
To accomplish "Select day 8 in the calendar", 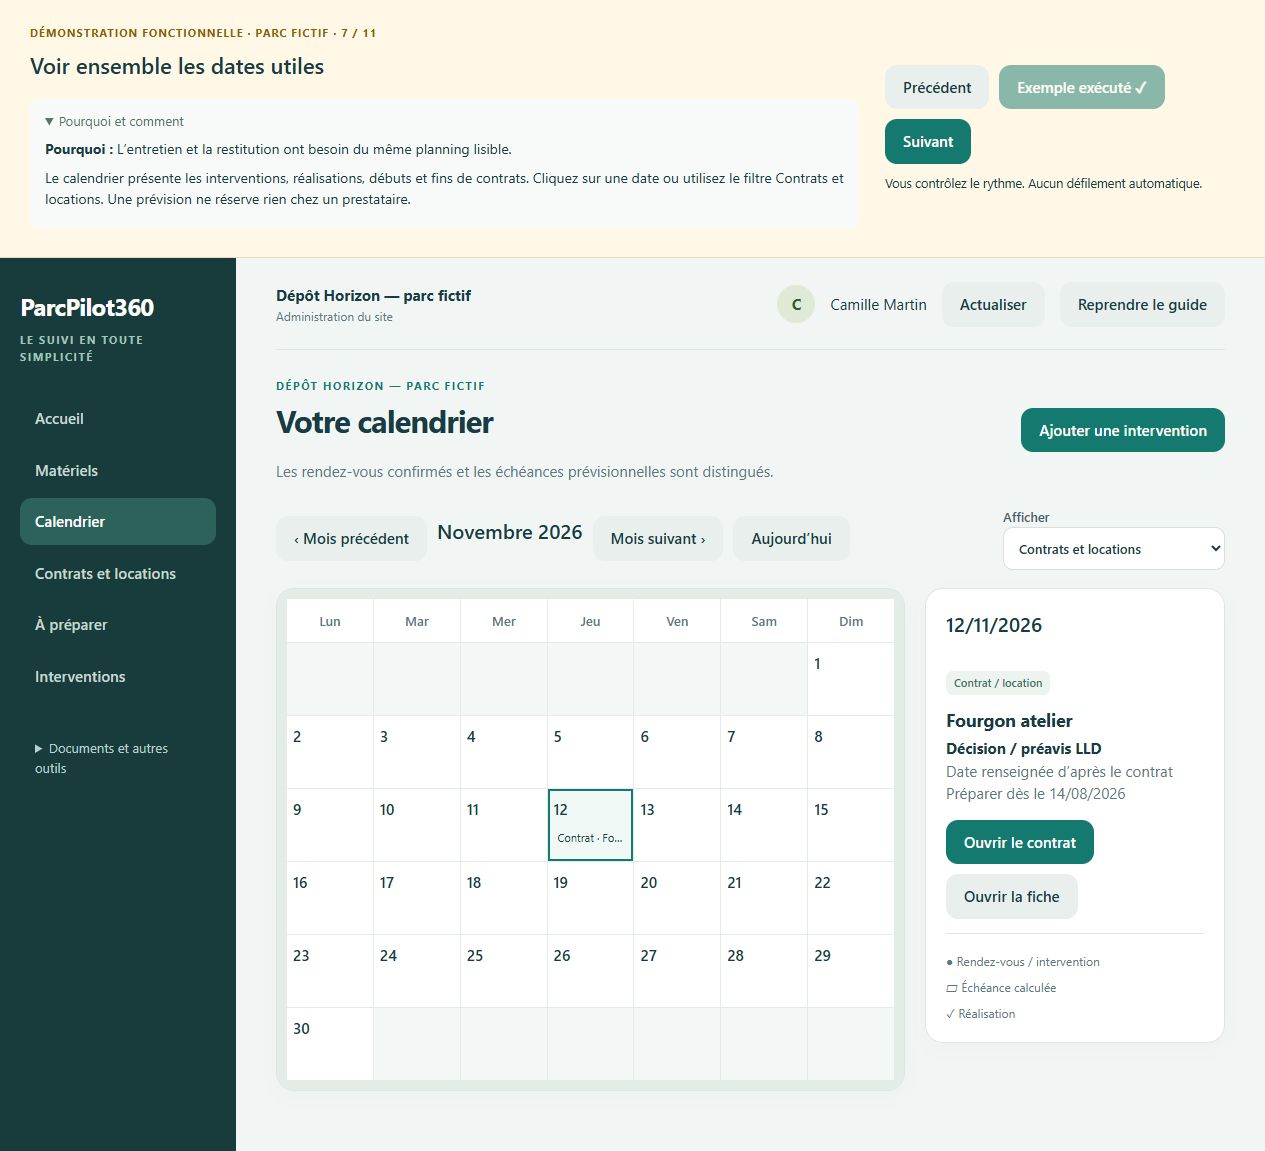I will click(x=851, y=752).
